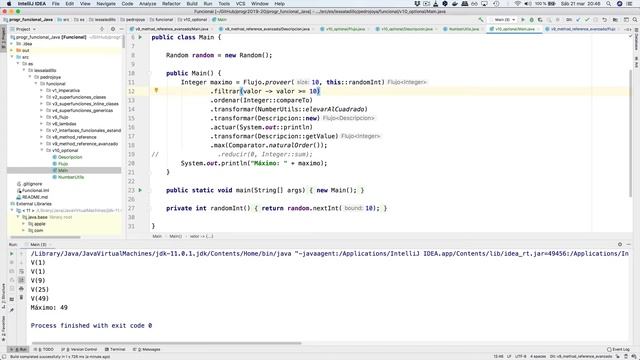Start debugging with the toolbar bug icon
The image size is (640, 360).
pos(531,20)
